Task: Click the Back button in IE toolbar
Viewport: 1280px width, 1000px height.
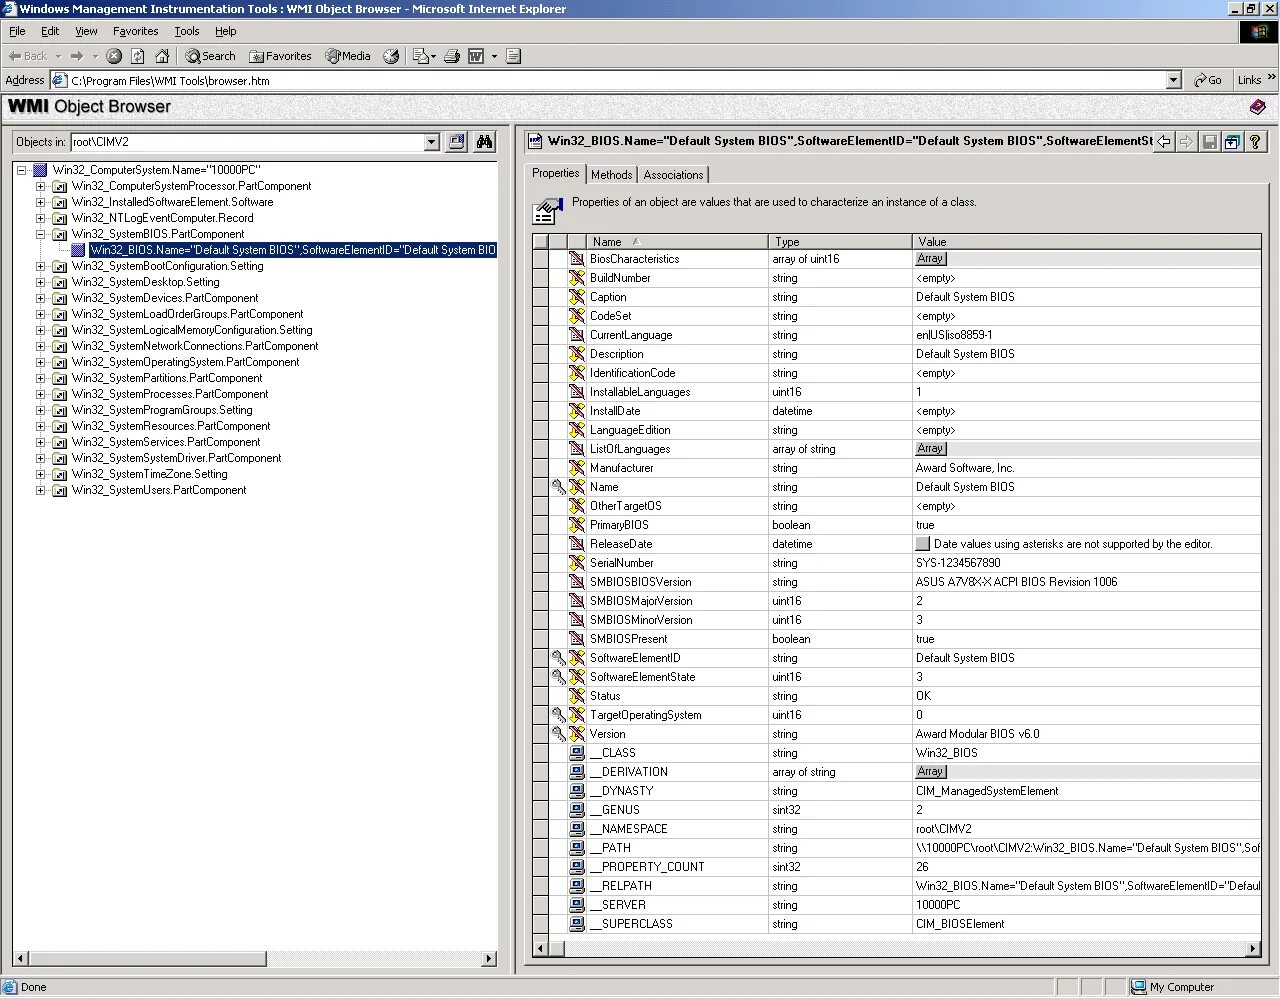Action: (x=28, y=56)
